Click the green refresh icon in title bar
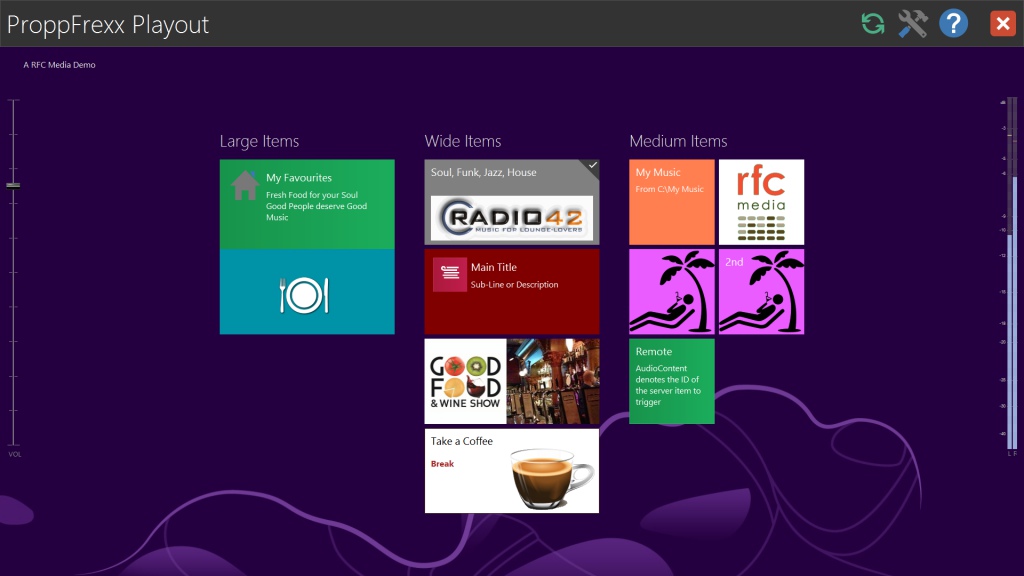The height and width of the screenshot is (576, 1024). (873, 23)
